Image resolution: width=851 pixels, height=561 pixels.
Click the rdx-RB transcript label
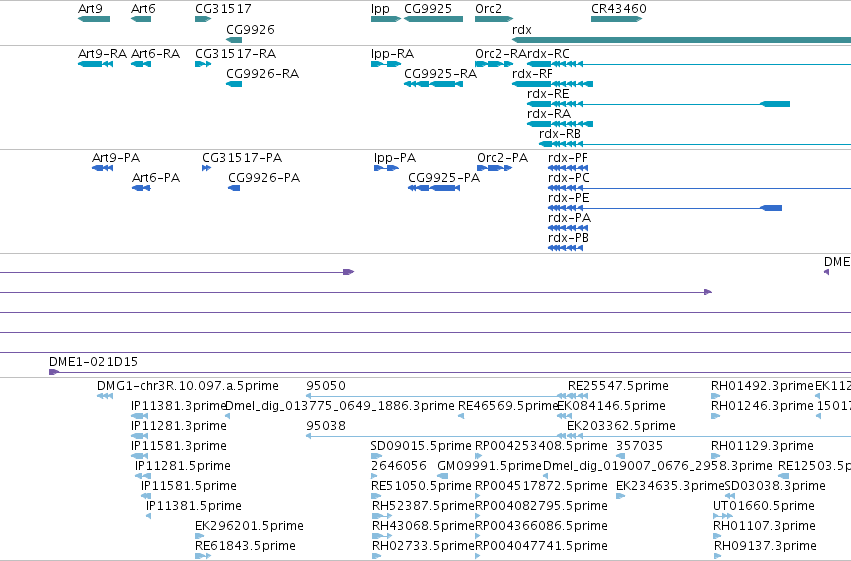click(560, 134)
